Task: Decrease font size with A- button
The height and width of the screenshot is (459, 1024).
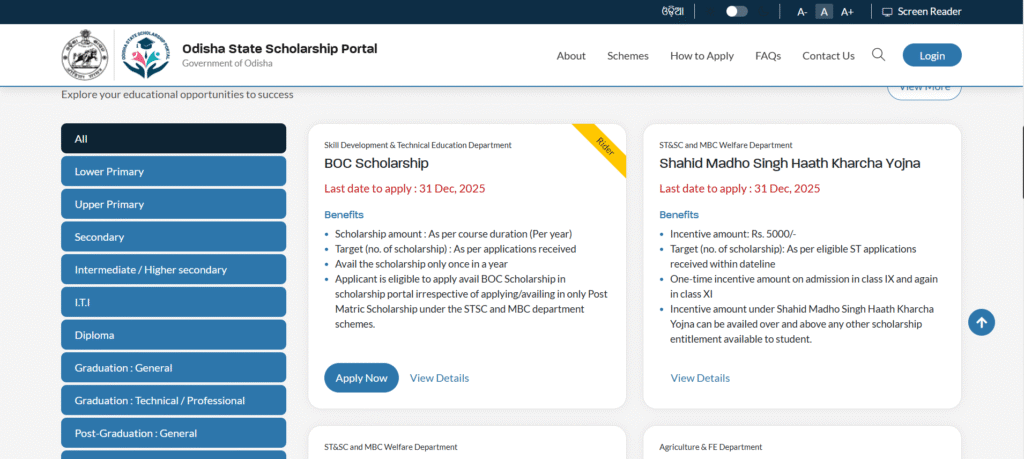Action: [x=802, y=12]
